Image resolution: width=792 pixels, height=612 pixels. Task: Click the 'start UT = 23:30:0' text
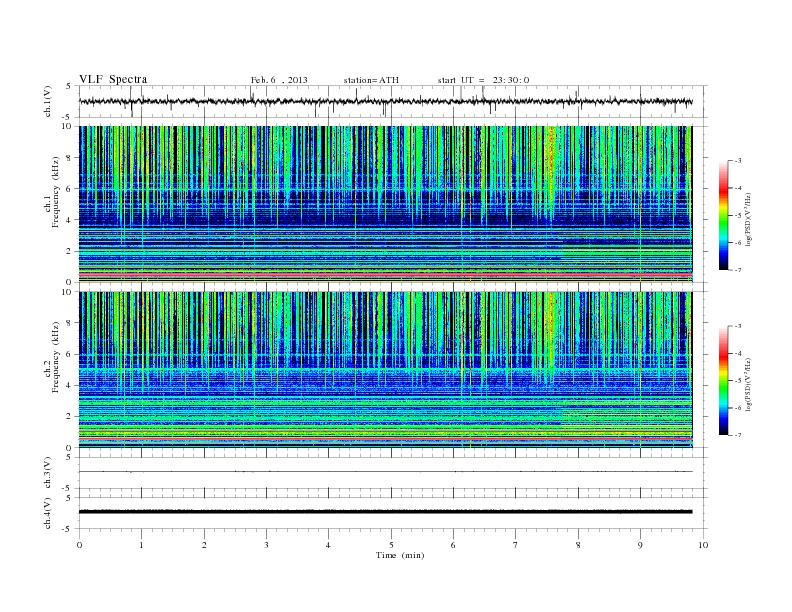pos(483,80)
